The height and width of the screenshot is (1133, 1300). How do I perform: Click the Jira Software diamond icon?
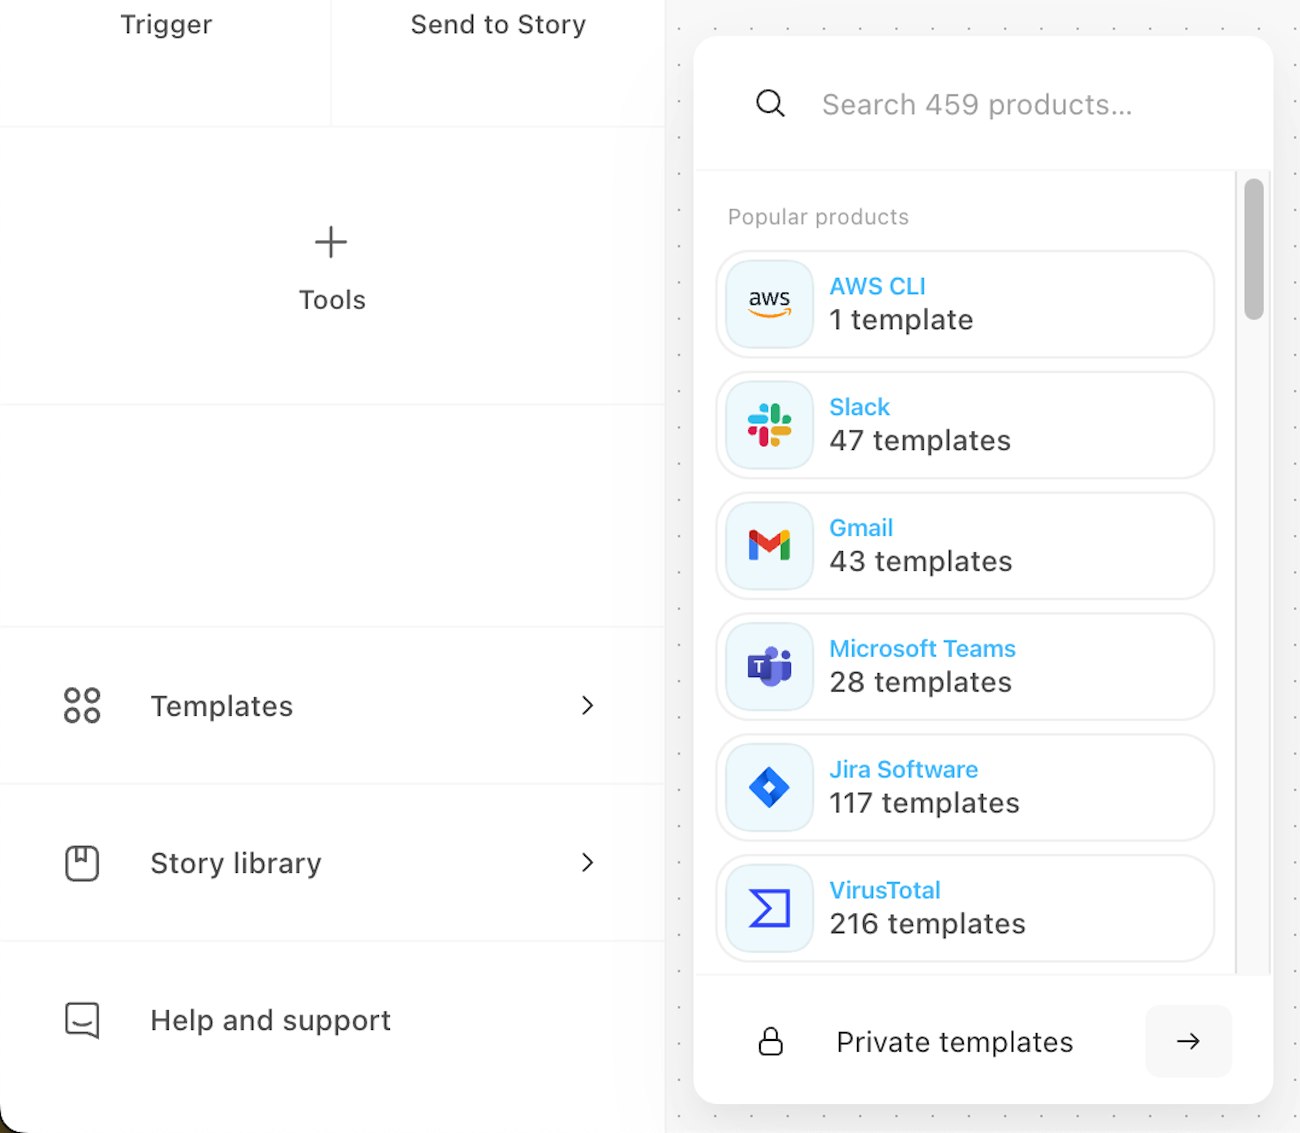click(x=769, y=788)
